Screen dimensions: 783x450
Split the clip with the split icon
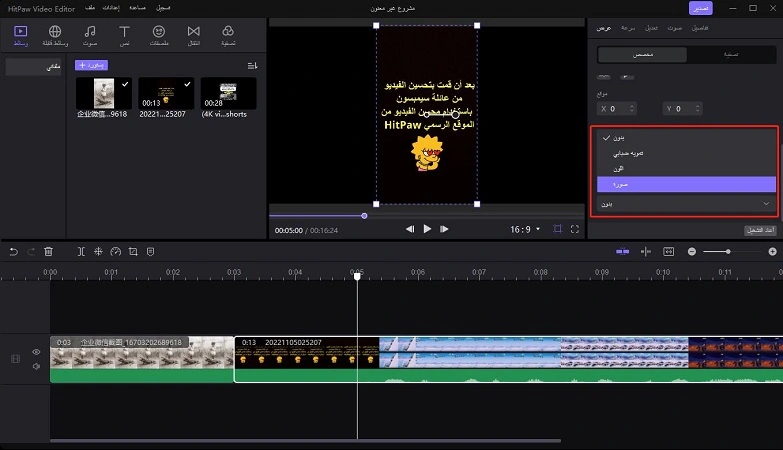(x=81, y=252)
